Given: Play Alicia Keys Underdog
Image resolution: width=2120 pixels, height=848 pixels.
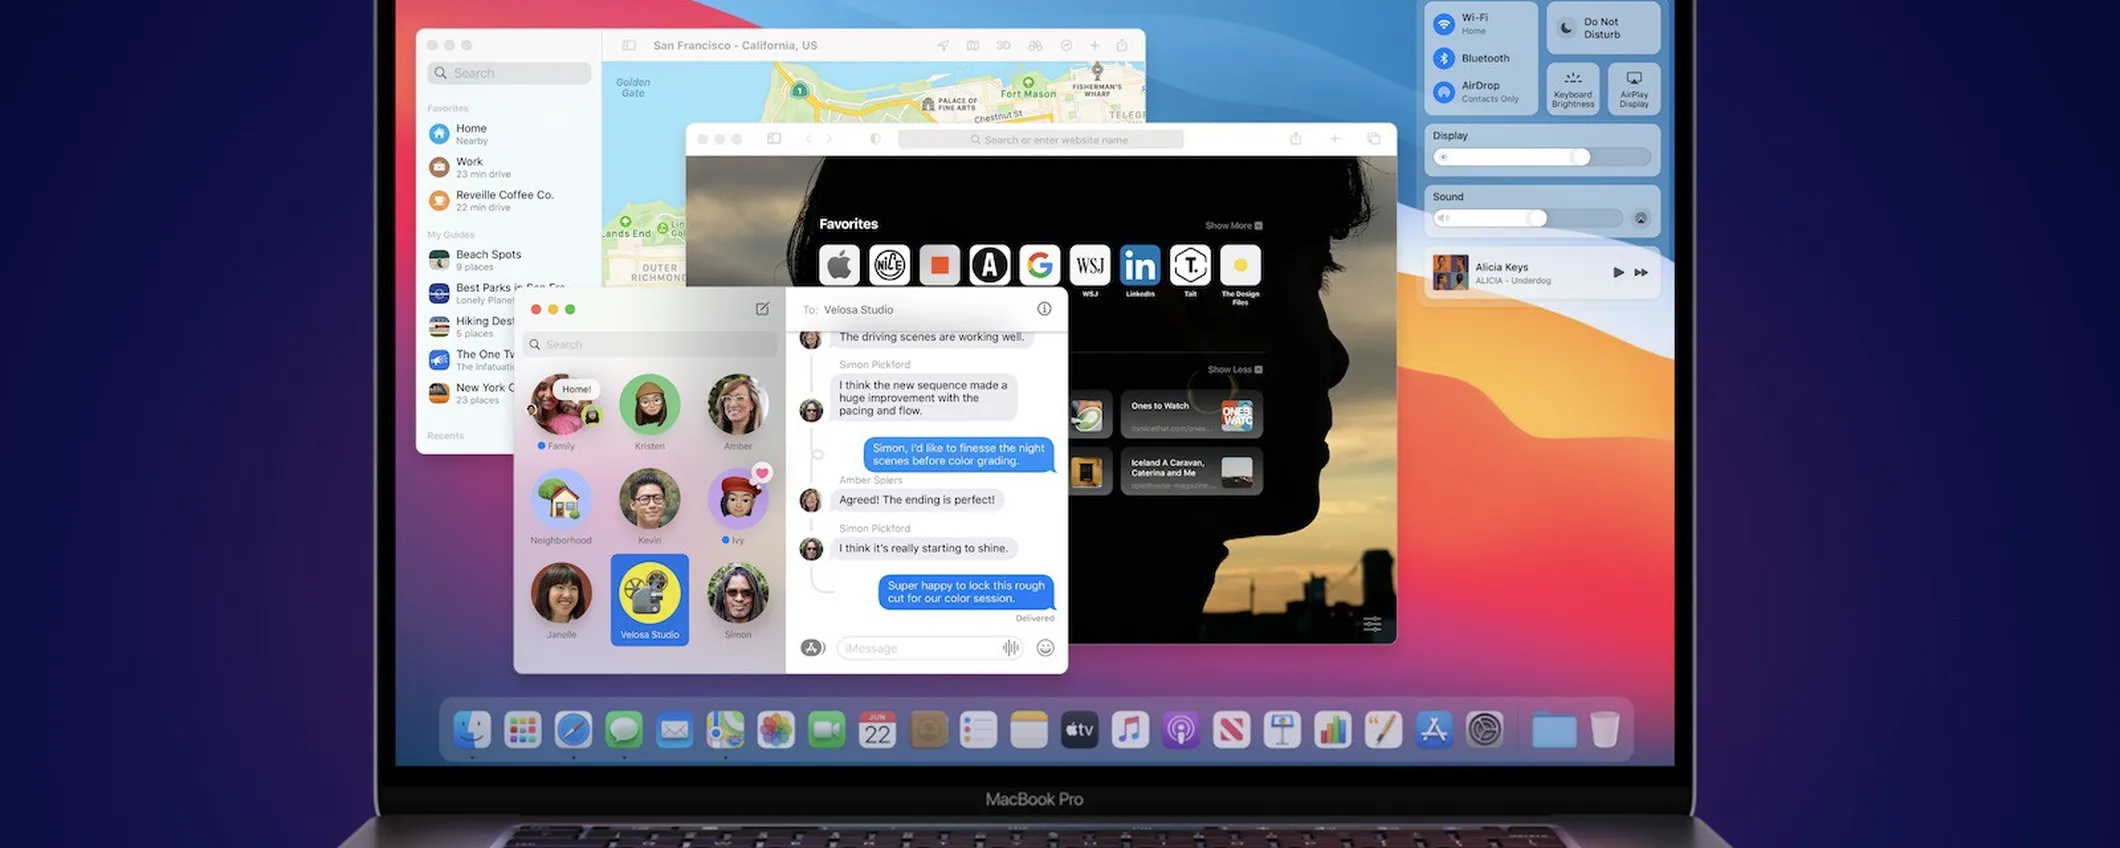Looking at the screenshot, I should click(1618, 272).
